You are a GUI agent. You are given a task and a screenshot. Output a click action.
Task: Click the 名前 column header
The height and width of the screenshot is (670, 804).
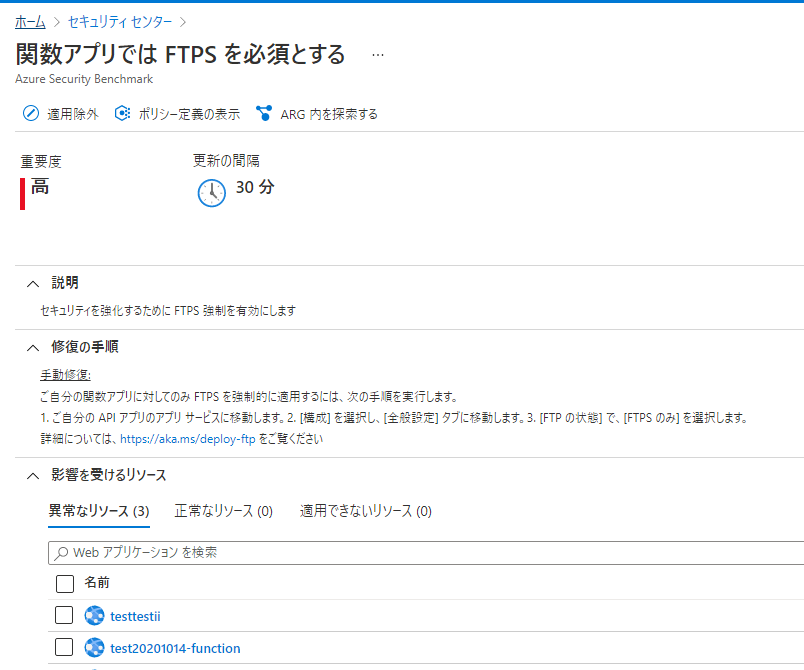click(97, 582)
